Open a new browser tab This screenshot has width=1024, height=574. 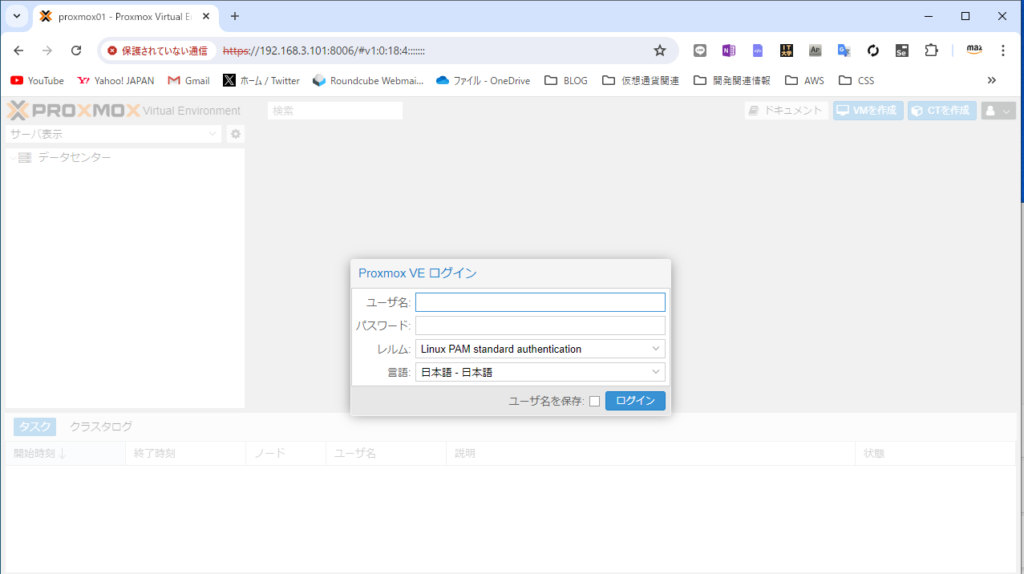pos(235,16)
